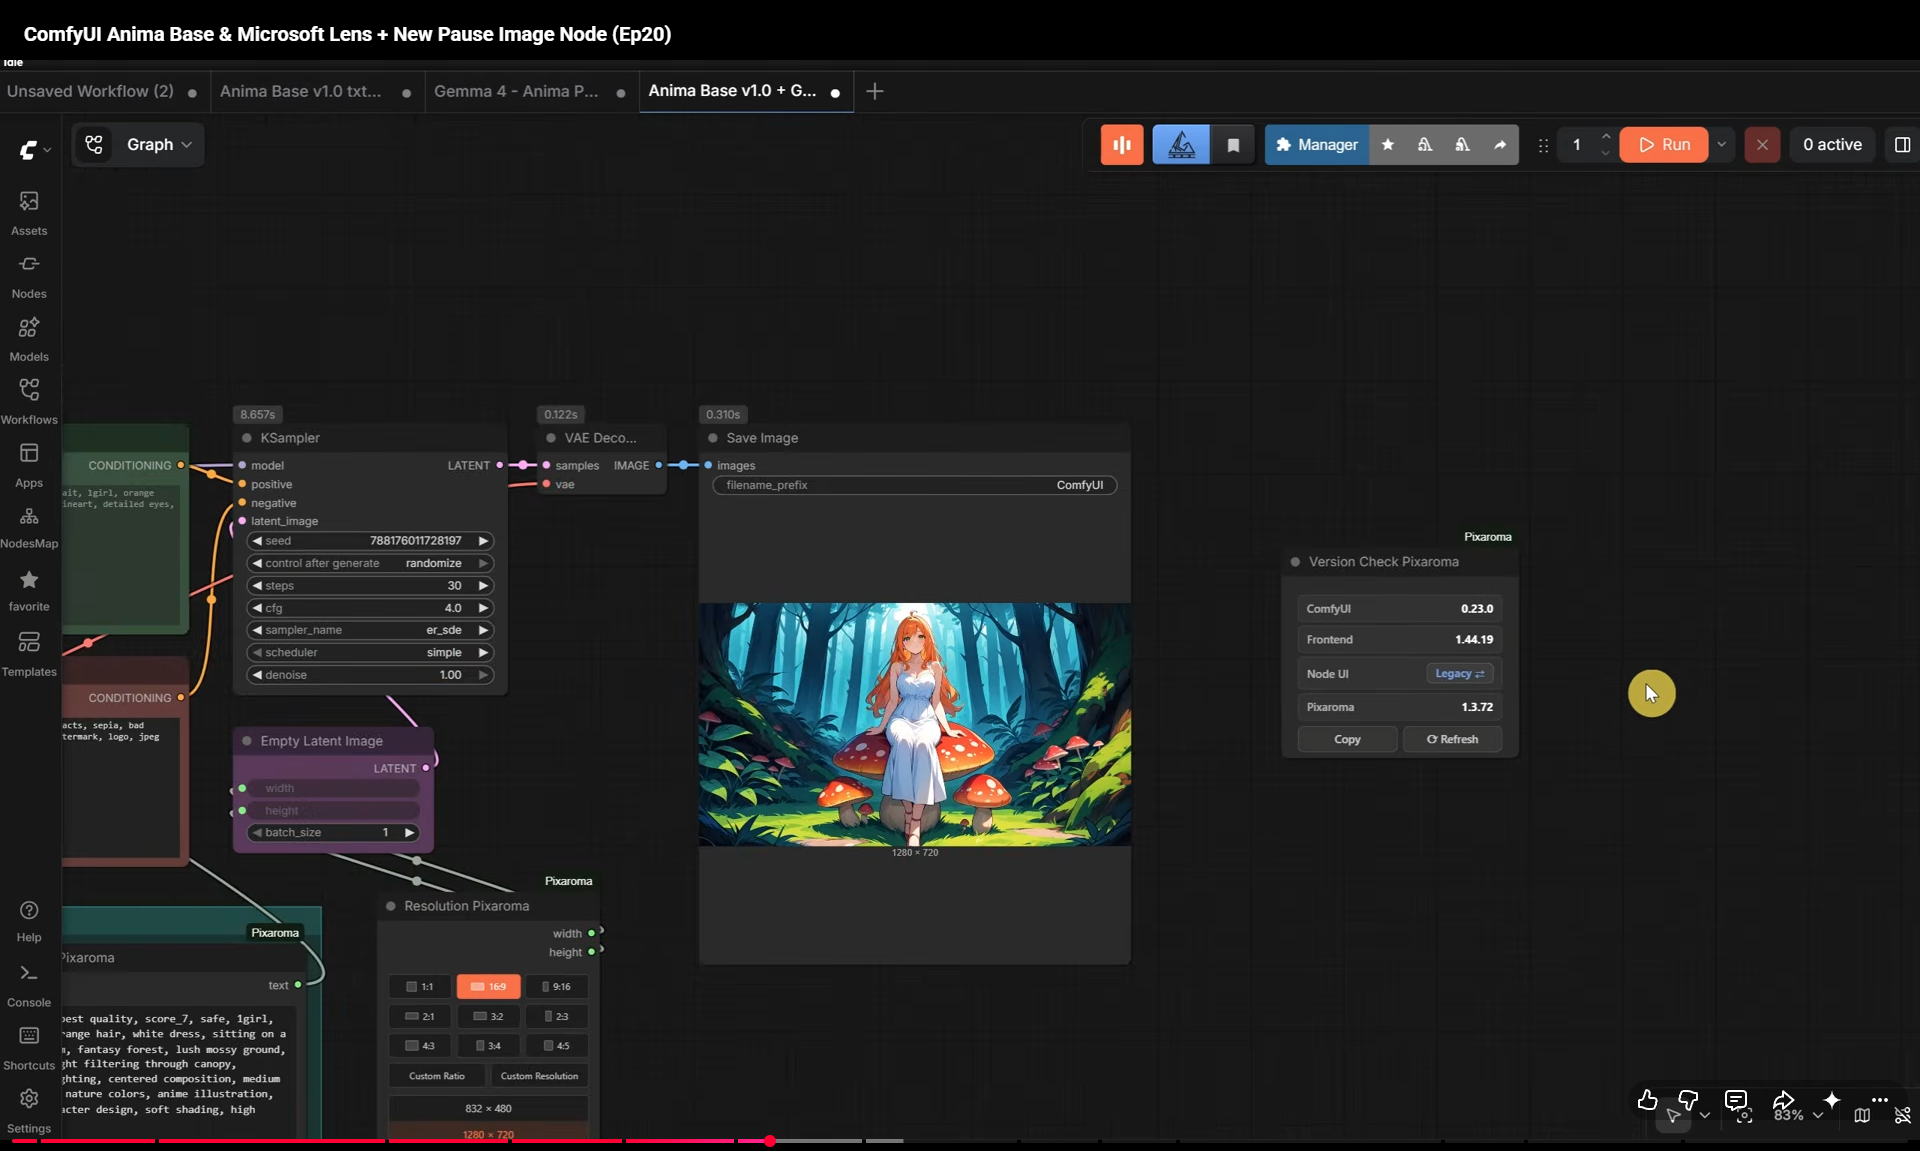Click the star icon next to Manager

[1388, 145]
